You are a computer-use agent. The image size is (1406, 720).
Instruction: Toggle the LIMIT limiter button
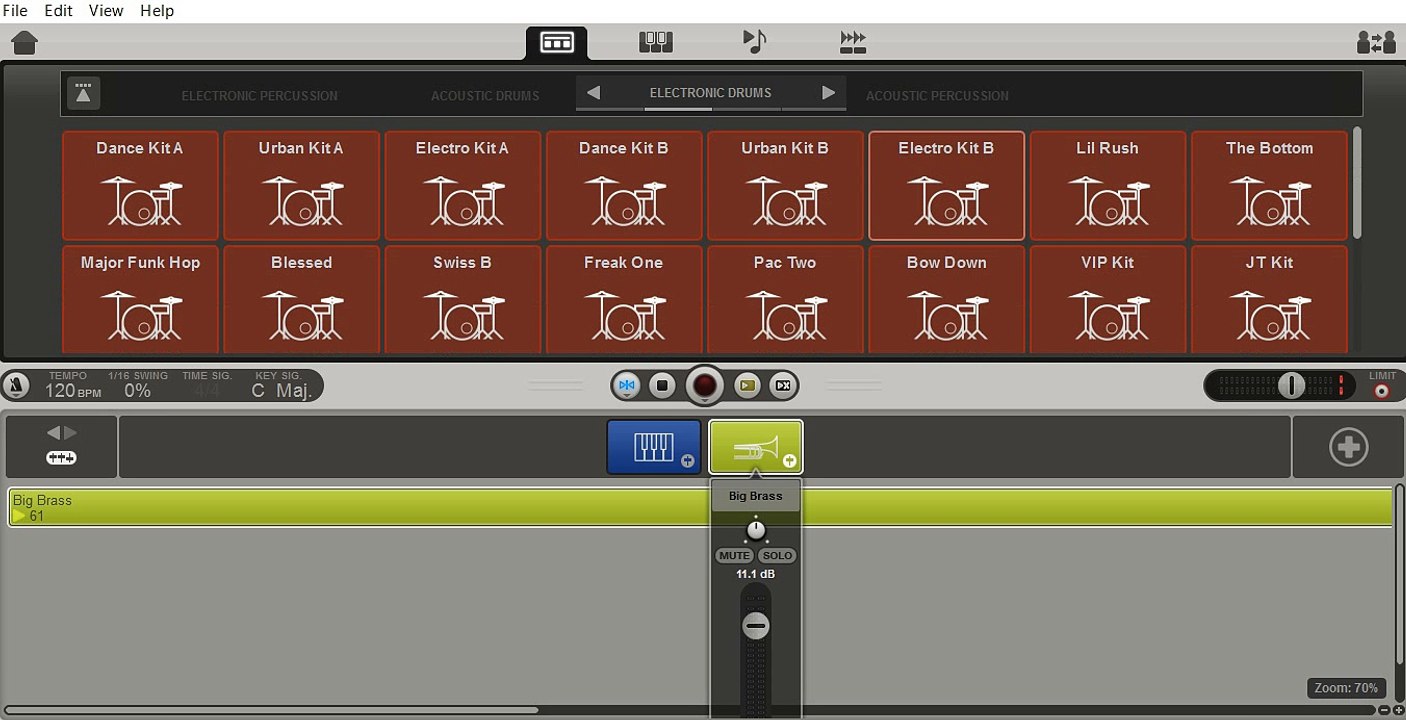[1382, 390]
